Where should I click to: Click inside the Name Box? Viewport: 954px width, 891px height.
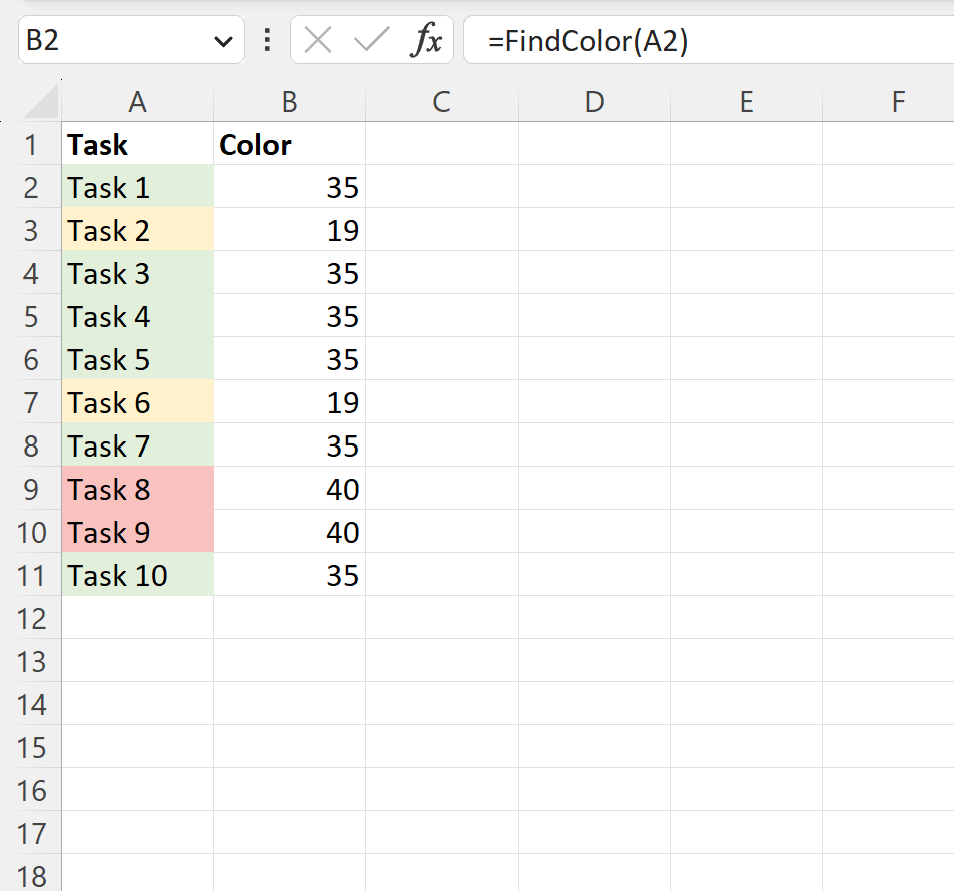coord(110,41)
